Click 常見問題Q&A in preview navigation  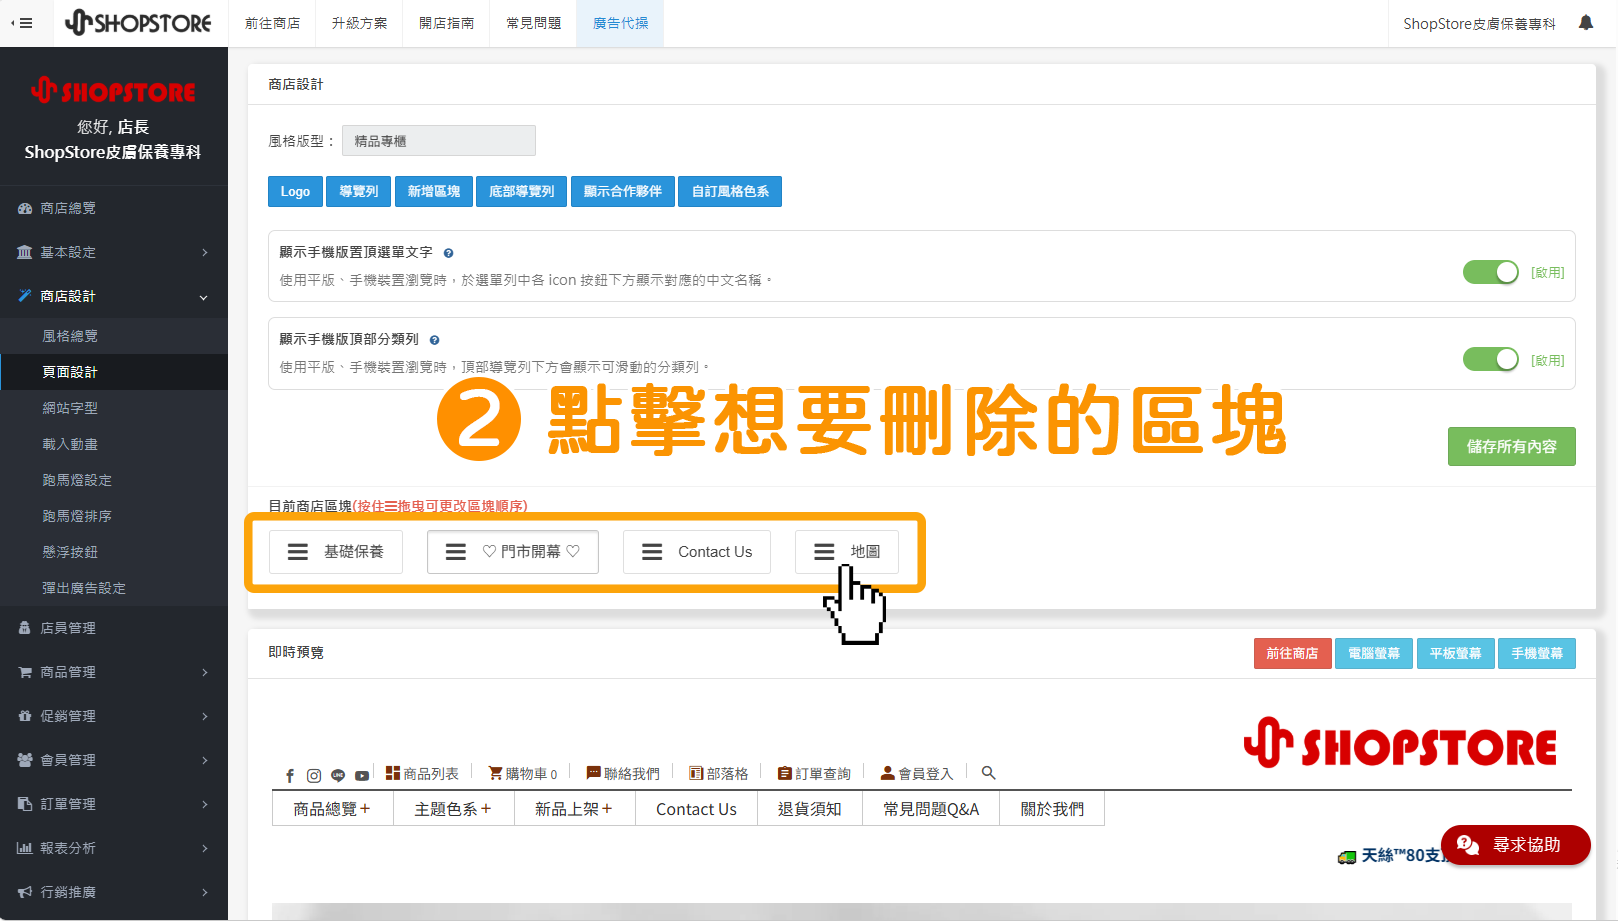pyautogui.click(x=931, y=809)
